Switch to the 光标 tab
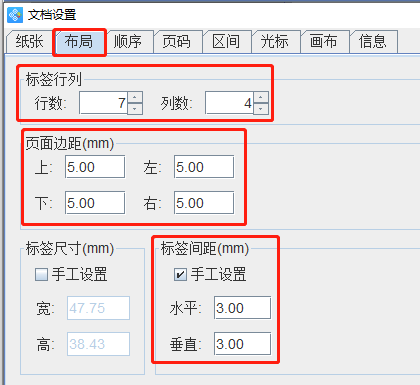The width and height of the screenshot is (420, 385). click(x=275, y=42)
